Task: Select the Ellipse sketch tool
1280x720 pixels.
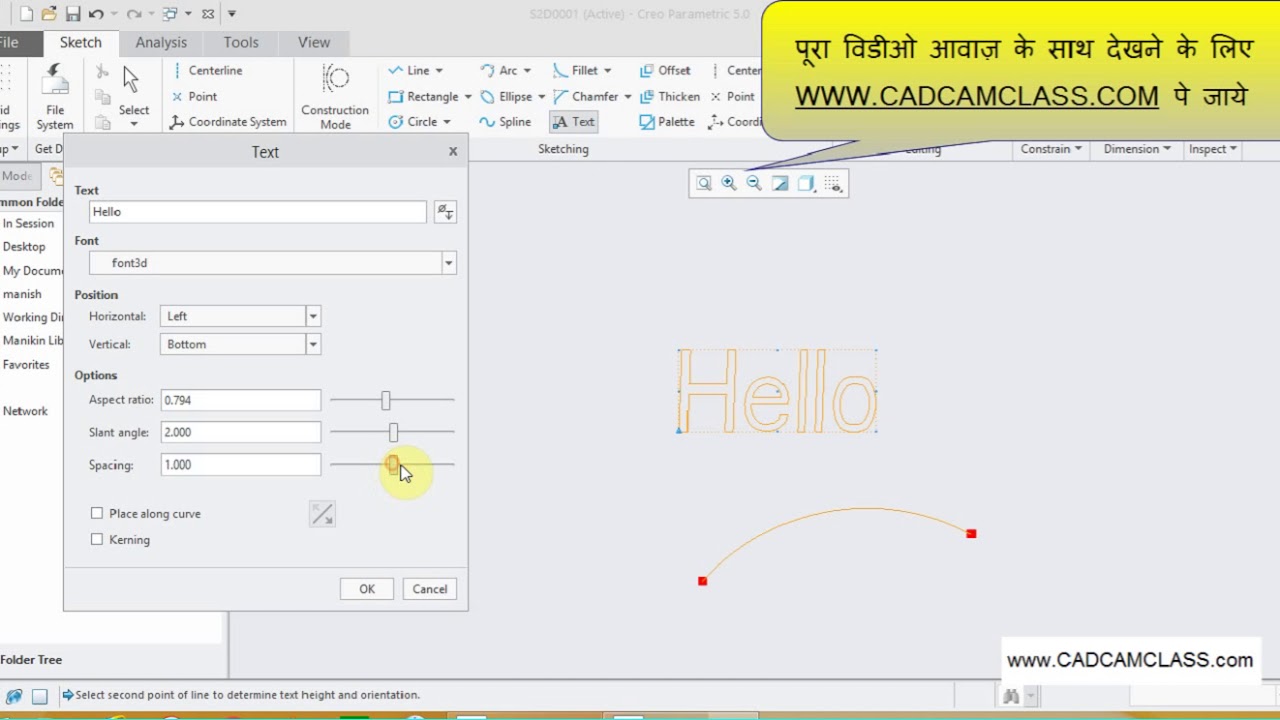Action: click(506, 97)
